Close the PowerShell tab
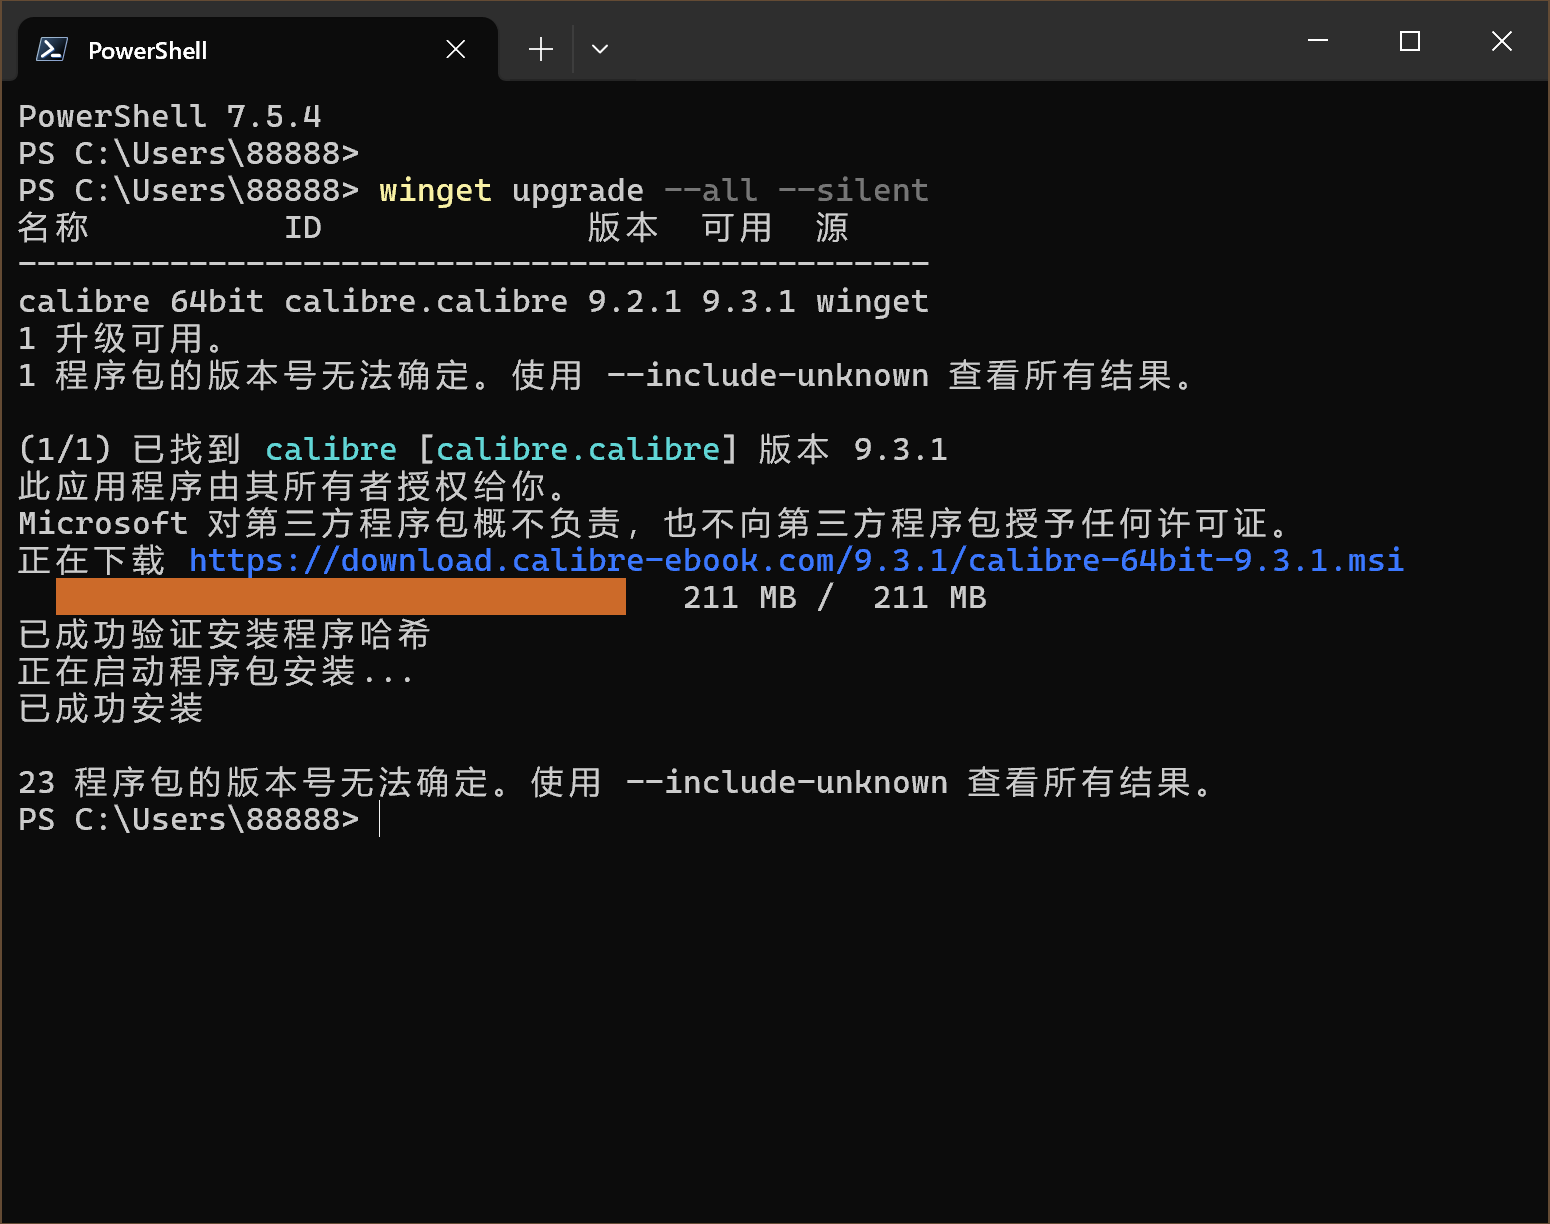The image size is (1550, 1224). 455,50
